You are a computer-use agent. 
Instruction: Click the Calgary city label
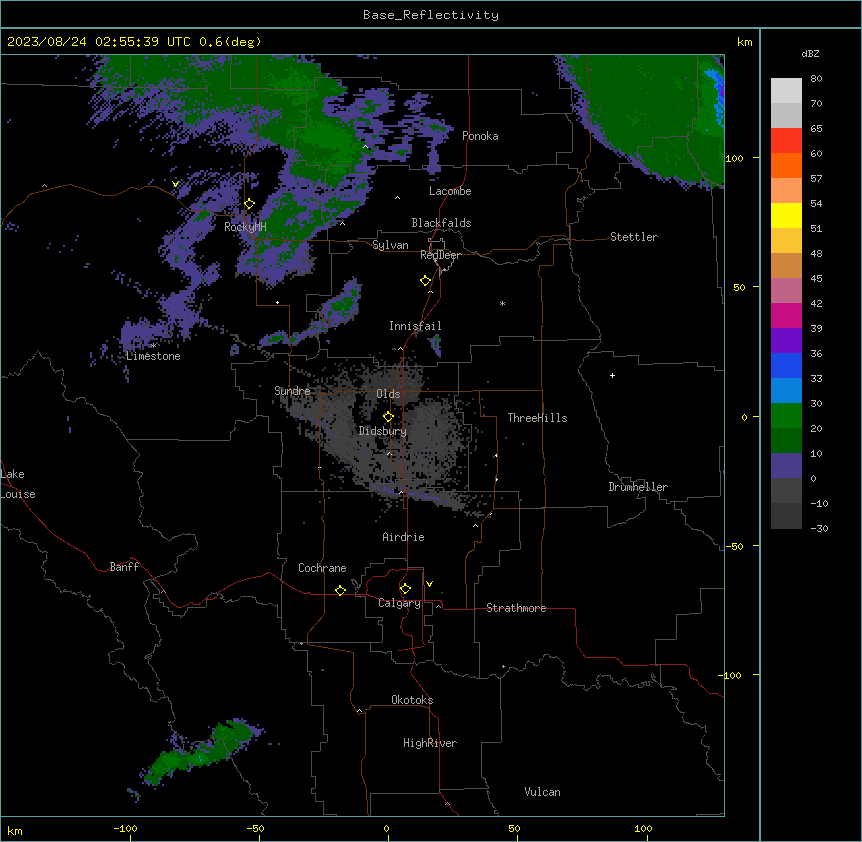tap(399, 603)
